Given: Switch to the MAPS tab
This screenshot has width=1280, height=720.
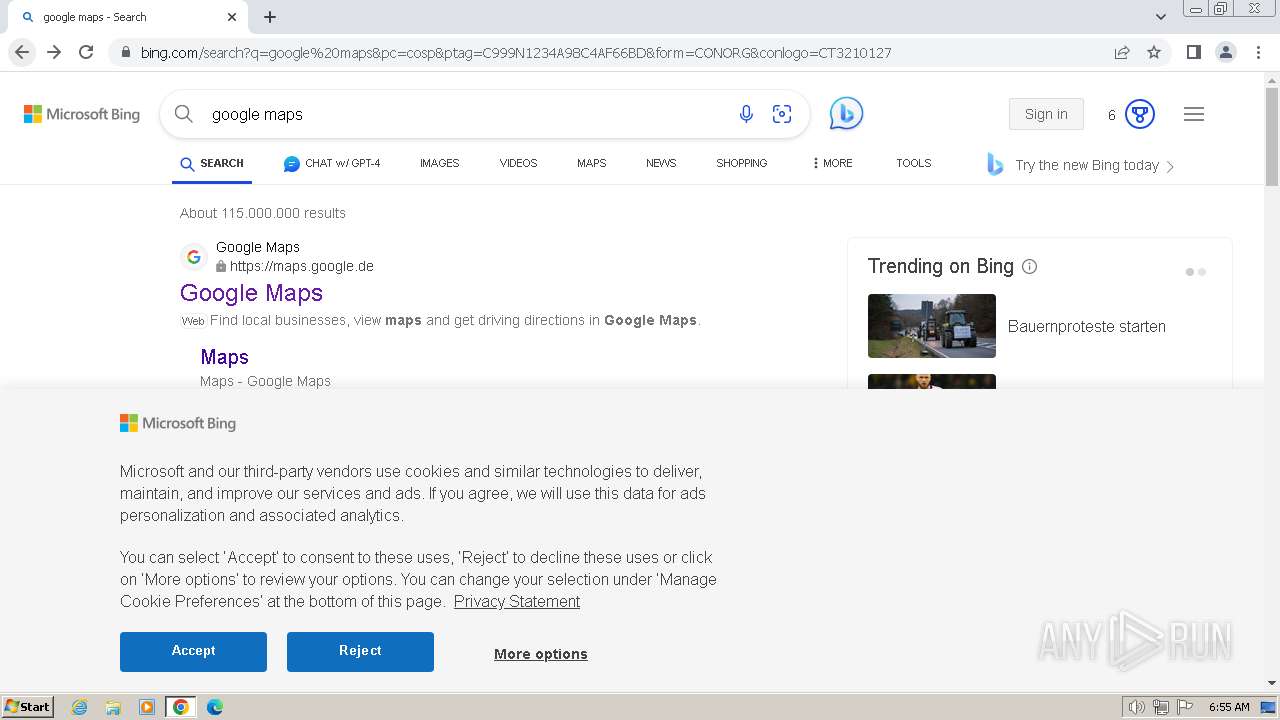Looking at the screenshot, I should pyautogui.click(x=591, y=163).
